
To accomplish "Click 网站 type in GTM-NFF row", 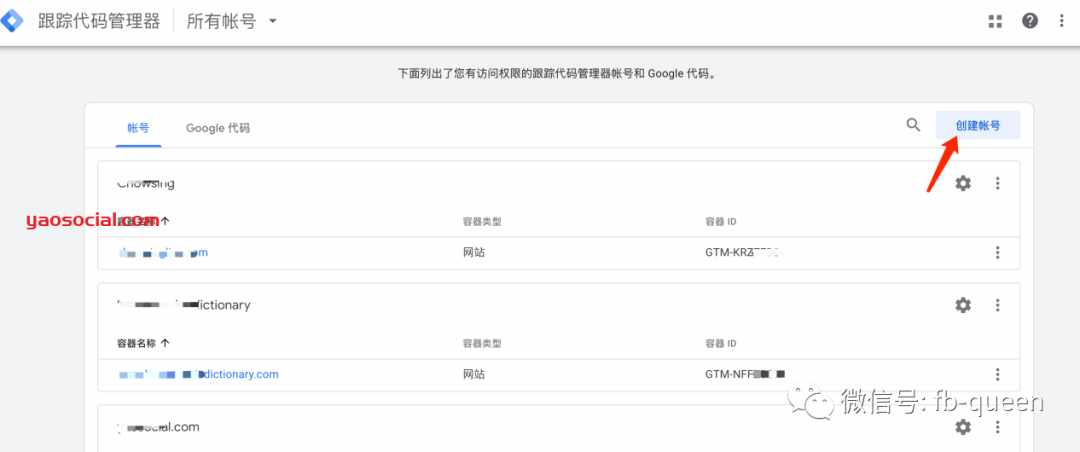I will click(x=474, y=374).
